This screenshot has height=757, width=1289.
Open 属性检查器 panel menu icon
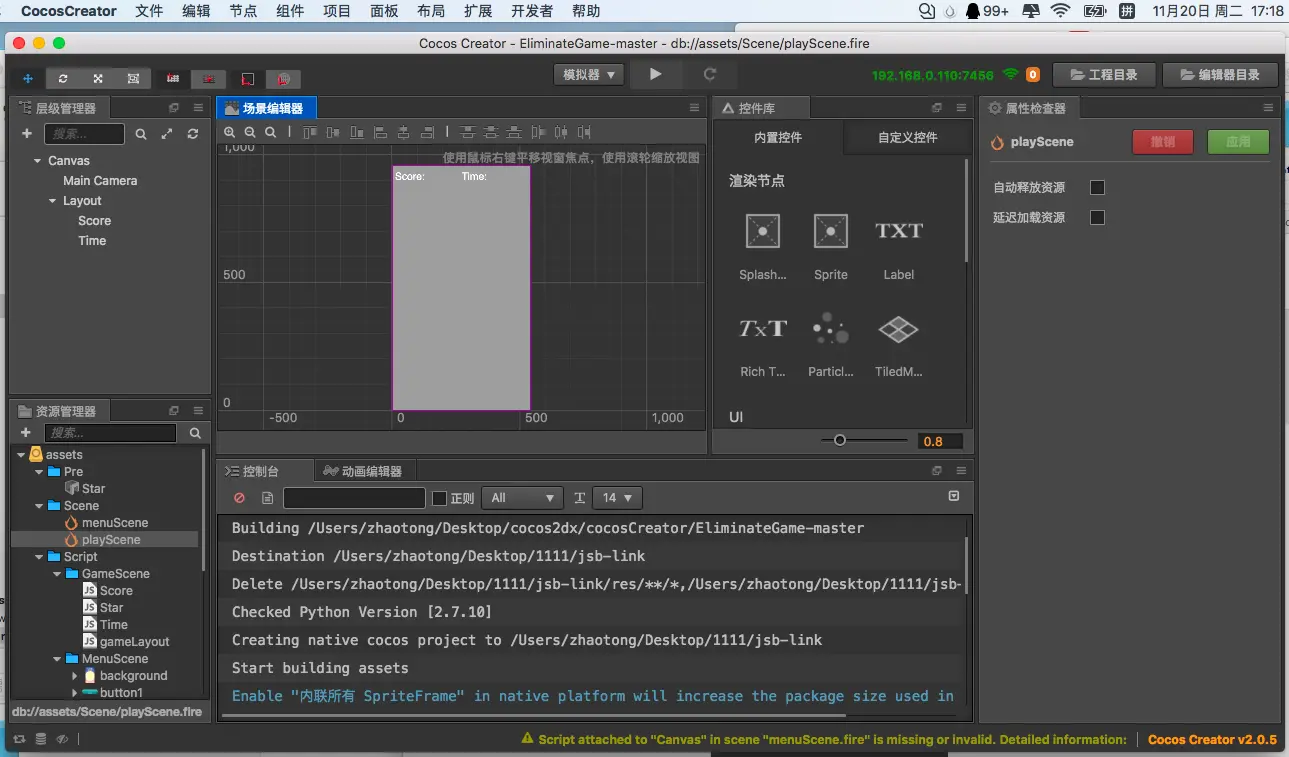[x=1269, y=108]
